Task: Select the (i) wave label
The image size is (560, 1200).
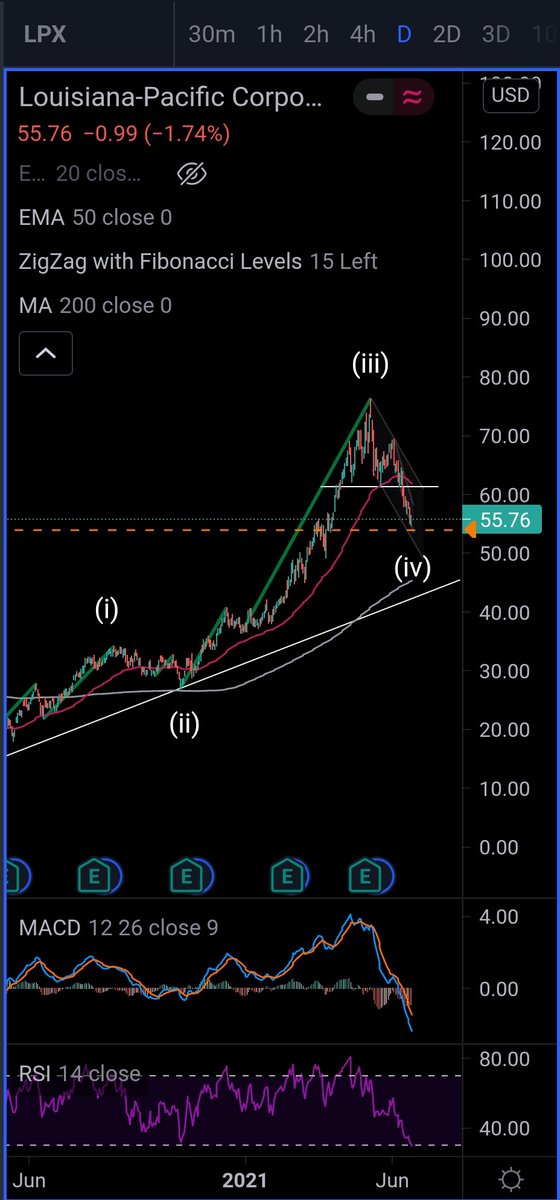Action: coord(106,609)
